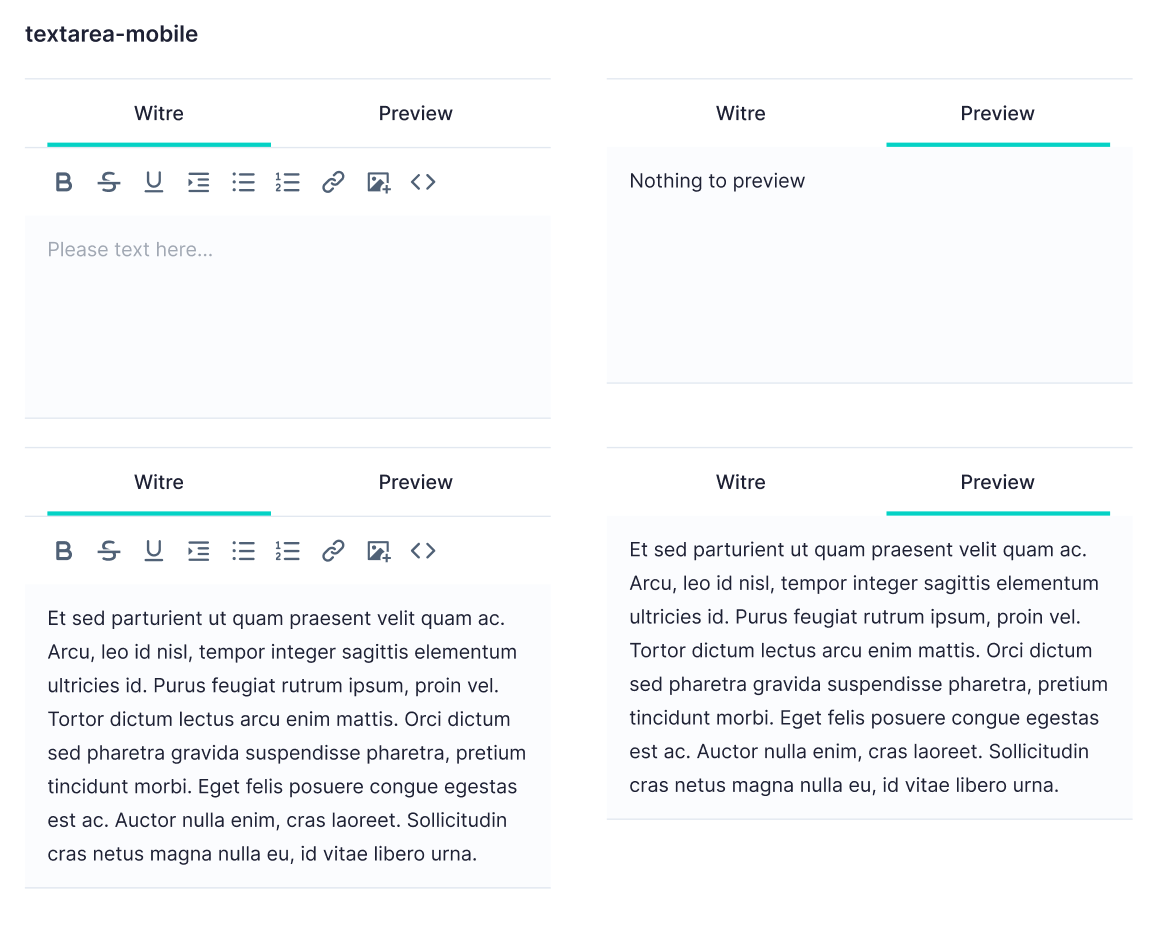Viewport: 1154px width, 950px height.
Task: Create a bullet list in the top editor
Action: coord(243,181)
